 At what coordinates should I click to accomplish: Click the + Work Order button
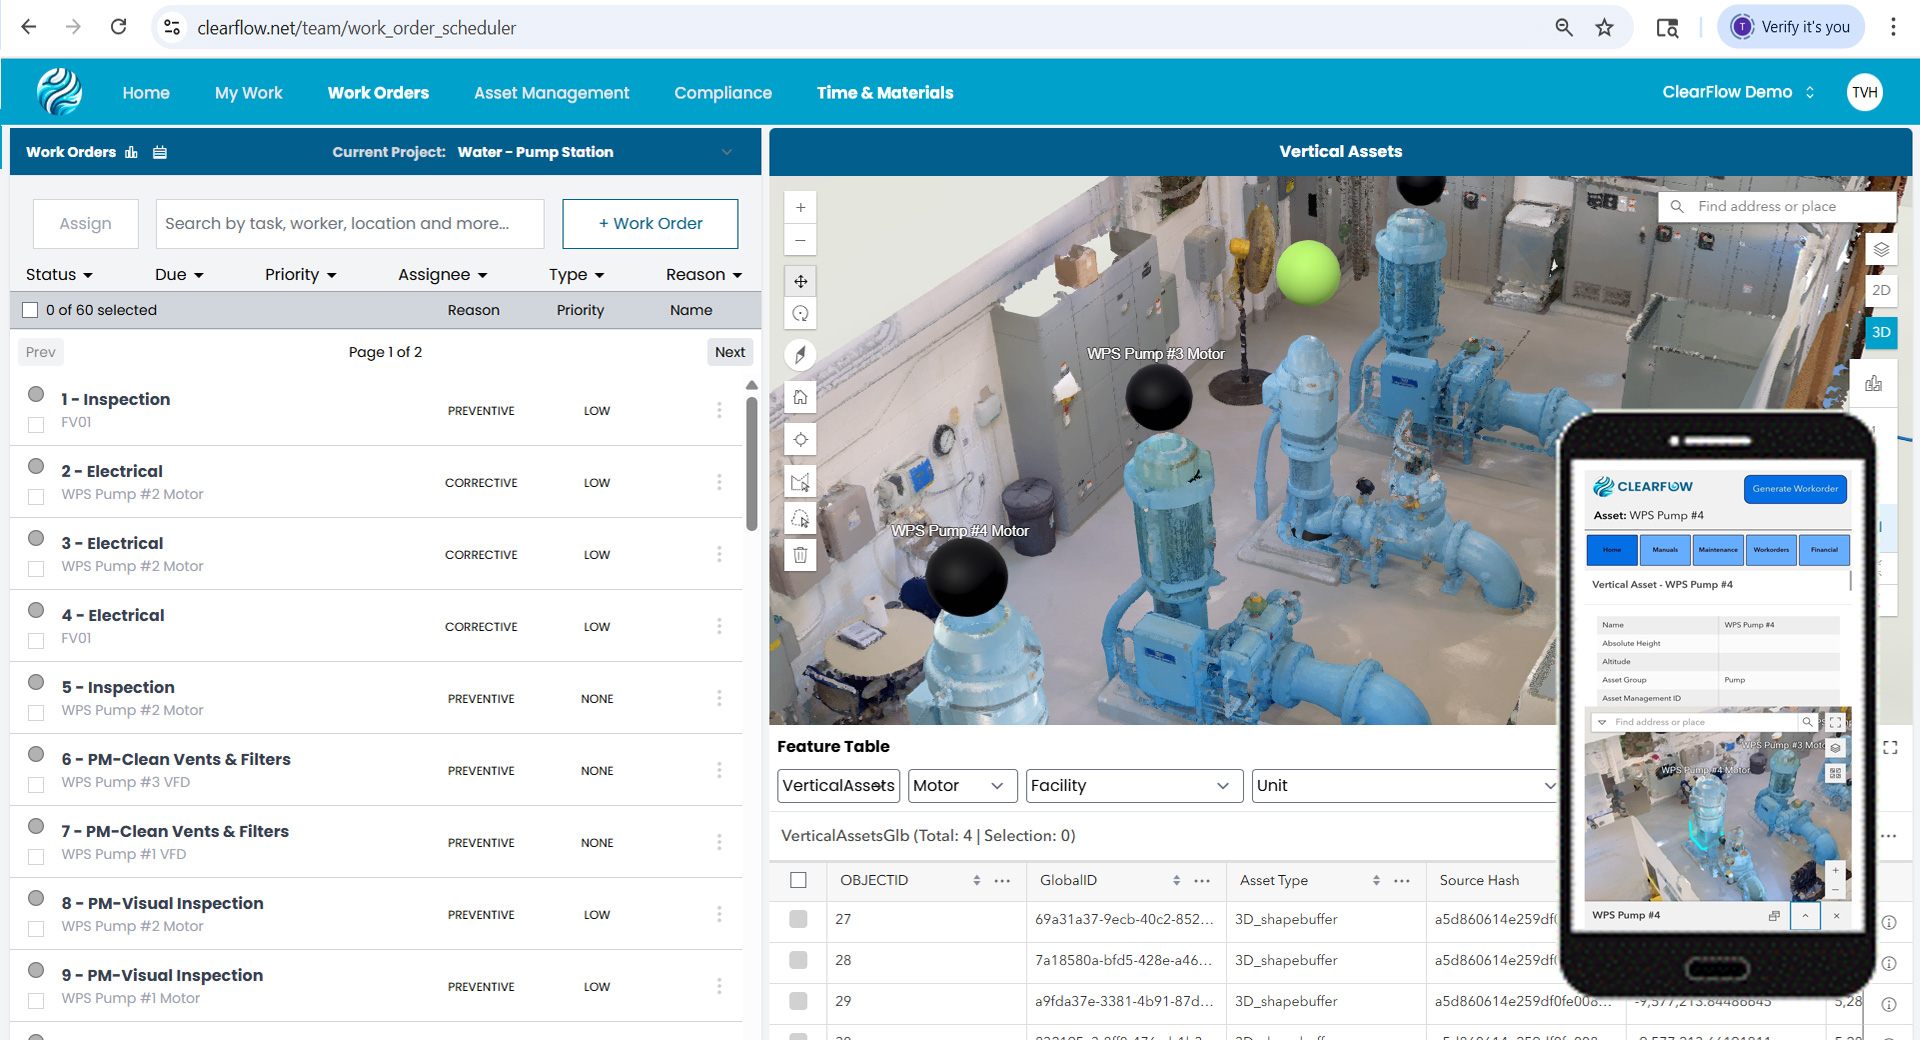pyautogui.click(x=650, y=224)
